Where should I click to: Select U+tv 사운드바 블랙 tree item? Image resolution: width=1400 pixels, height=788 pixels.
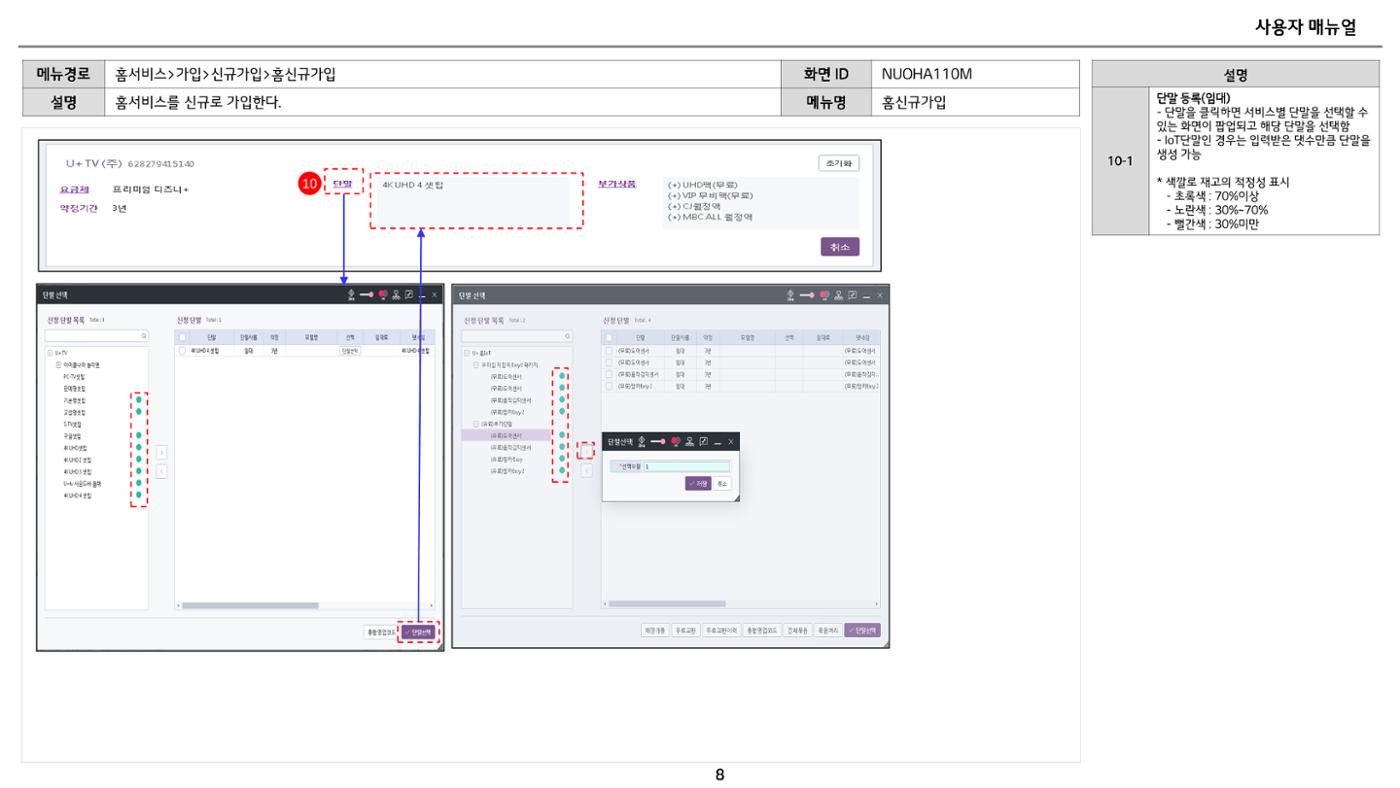[82, 484]
